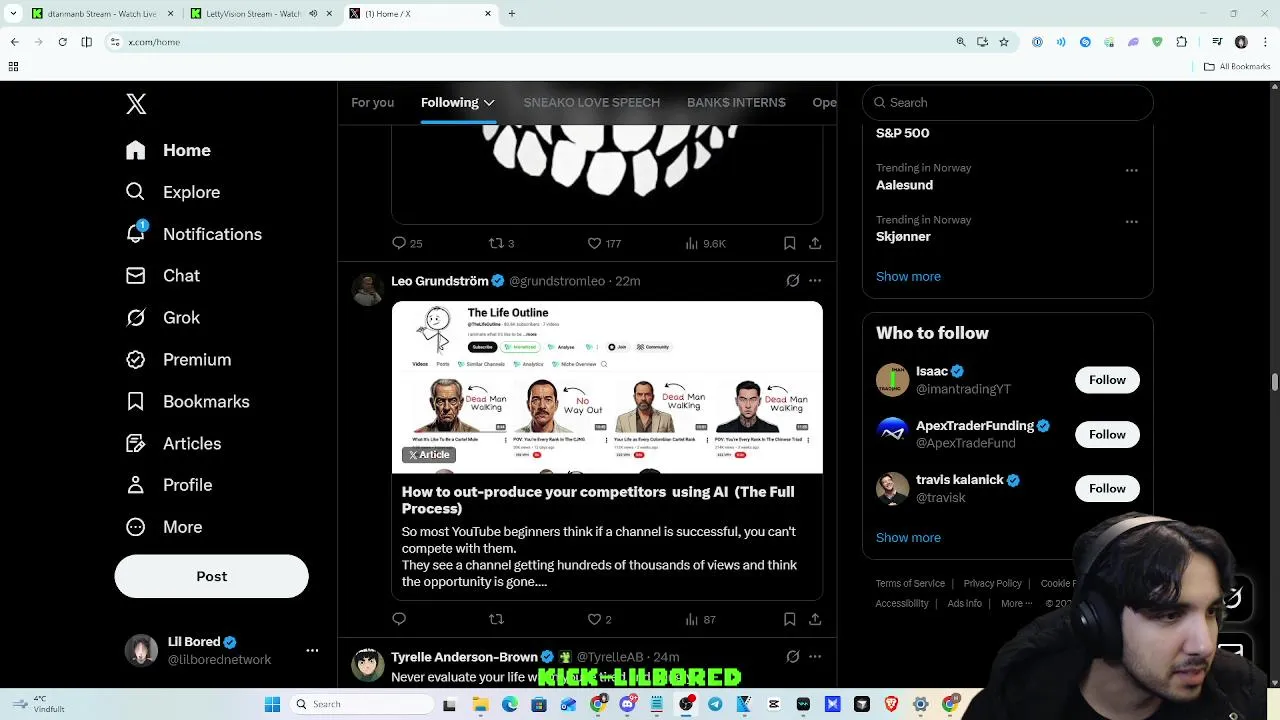Viewport: 1280px width, 720px height.
Task: Bookmark the post with 177 likes
Action: [x=790, y=243]
